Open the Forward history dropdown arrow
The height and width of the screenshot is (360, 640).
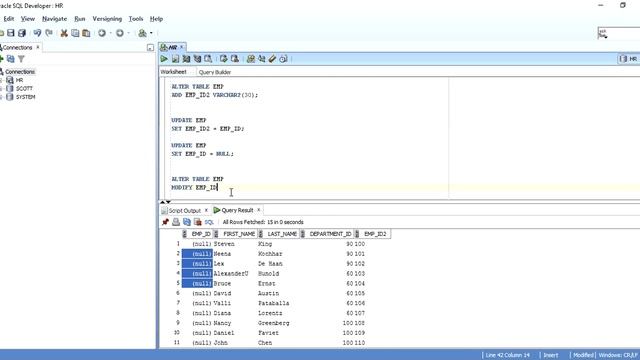point(128,33)
